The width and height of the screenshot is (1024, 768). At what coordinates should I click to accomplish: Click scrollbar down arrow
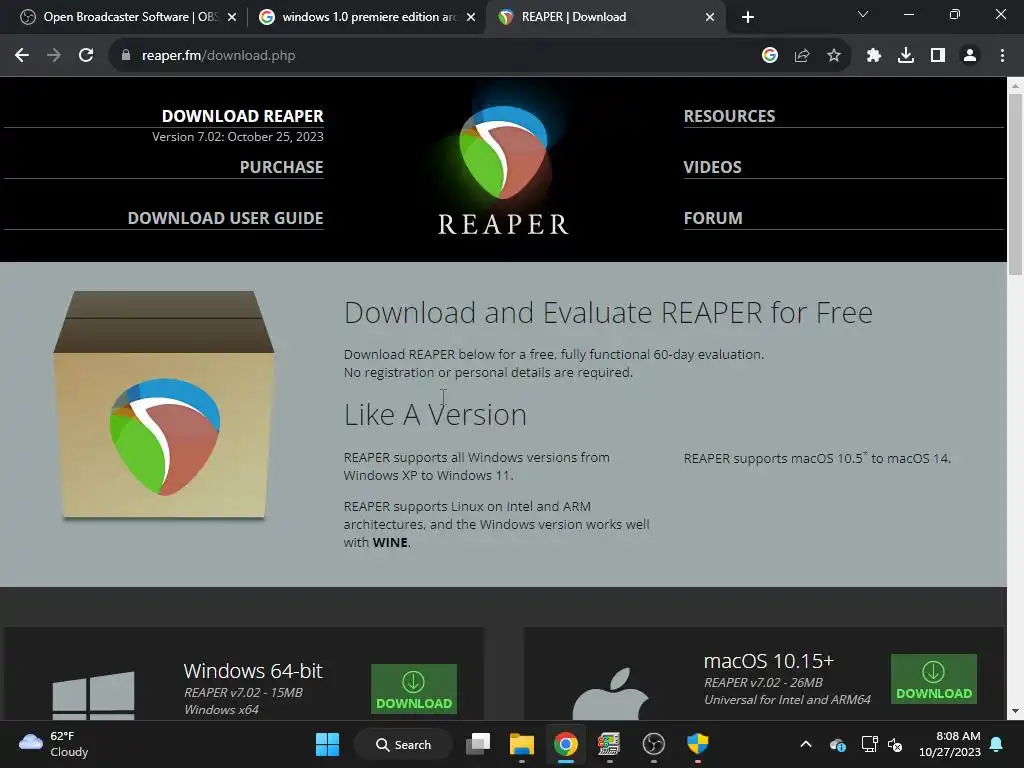pos(1015,711)
